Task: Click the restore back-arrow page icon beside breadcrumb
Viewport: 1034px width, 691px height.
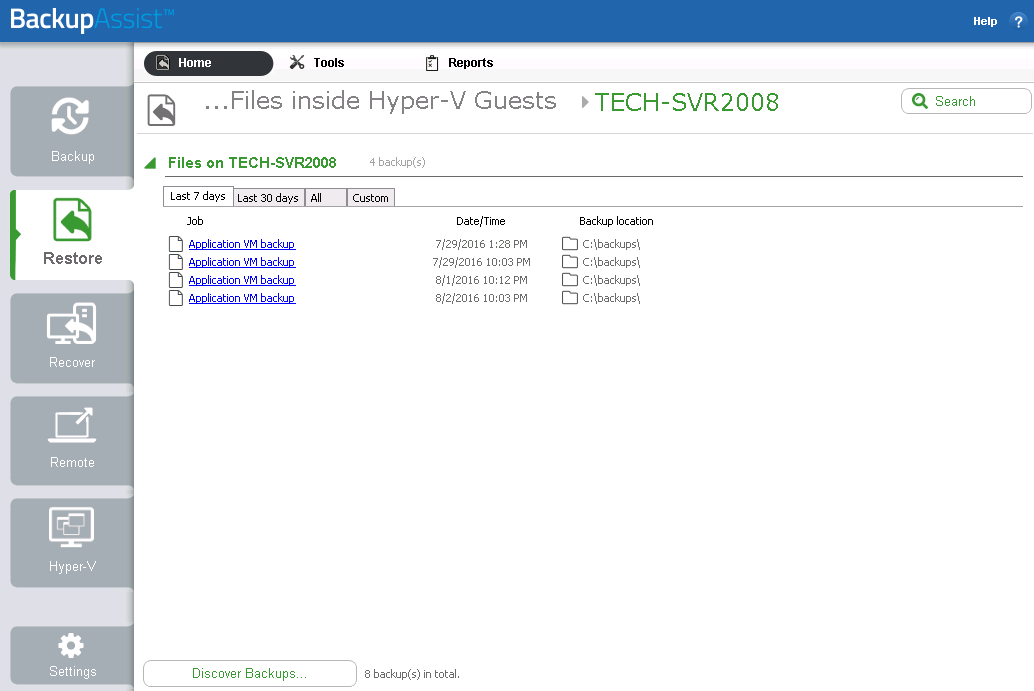Action: click(162, 109)
